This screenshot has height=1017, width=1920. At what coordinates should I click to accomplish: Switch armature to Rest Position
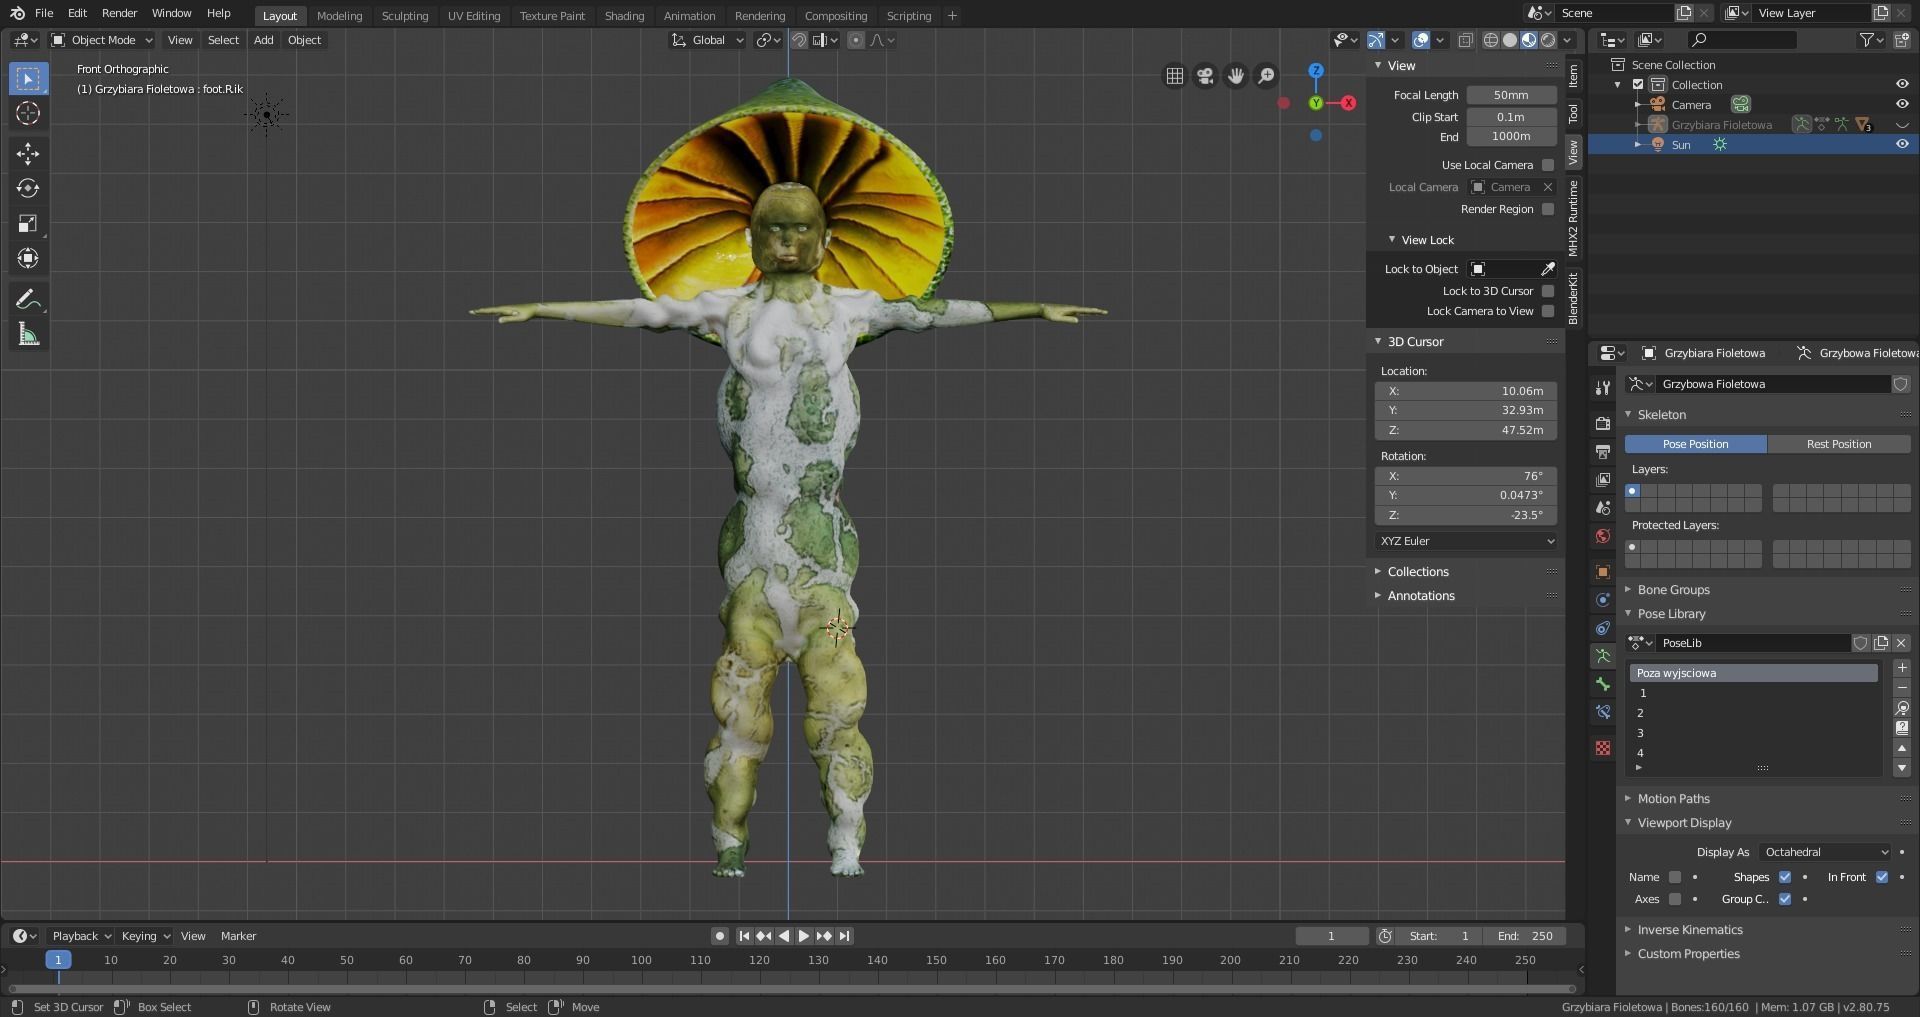click(1838, 444)
